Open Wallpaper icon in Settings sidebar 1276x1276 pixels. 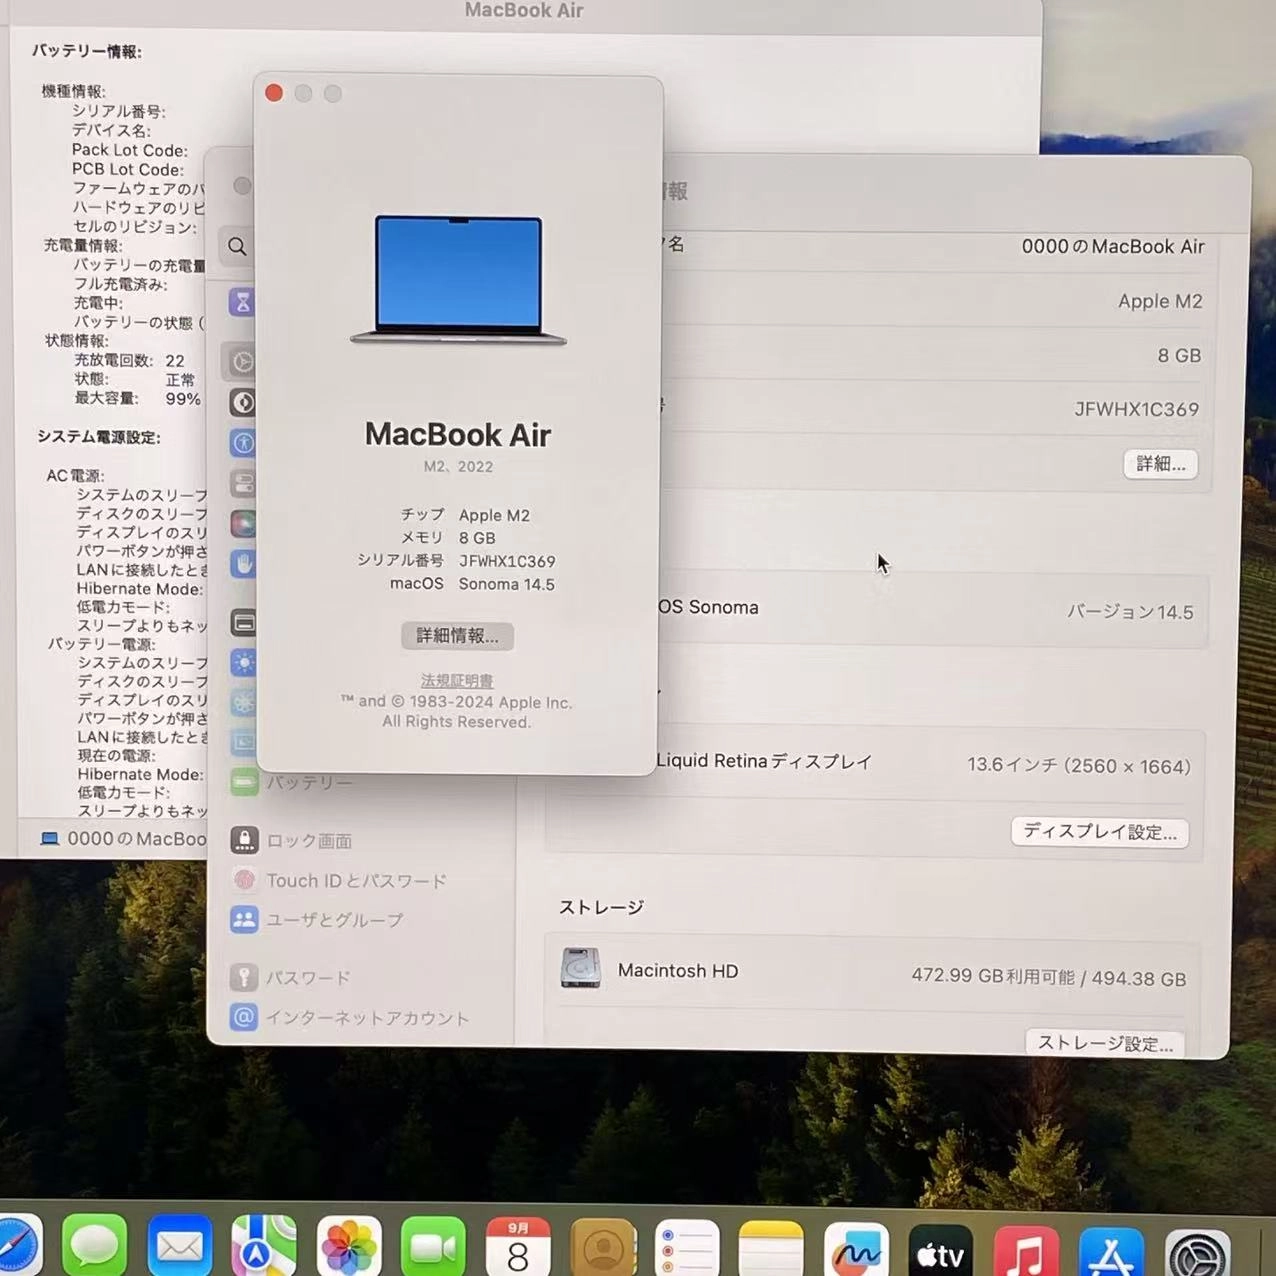click(243, 702)
